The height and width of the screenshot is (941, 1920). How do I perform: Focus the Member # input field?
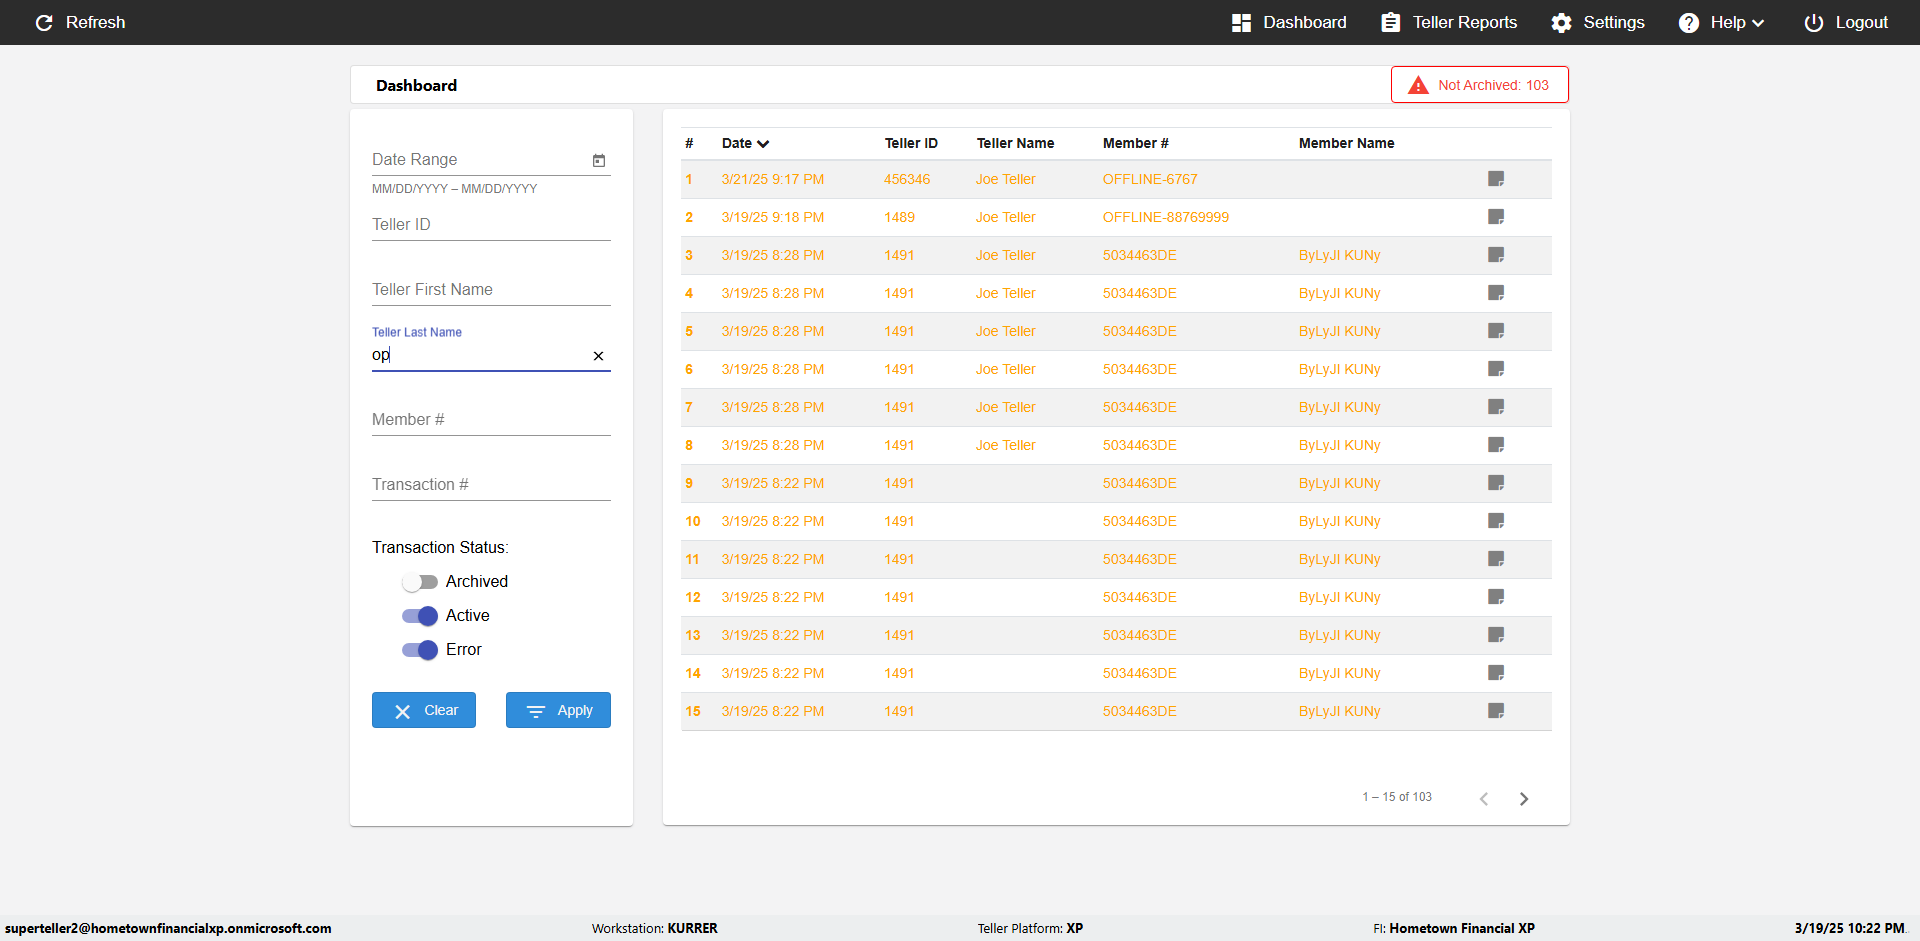490,420
